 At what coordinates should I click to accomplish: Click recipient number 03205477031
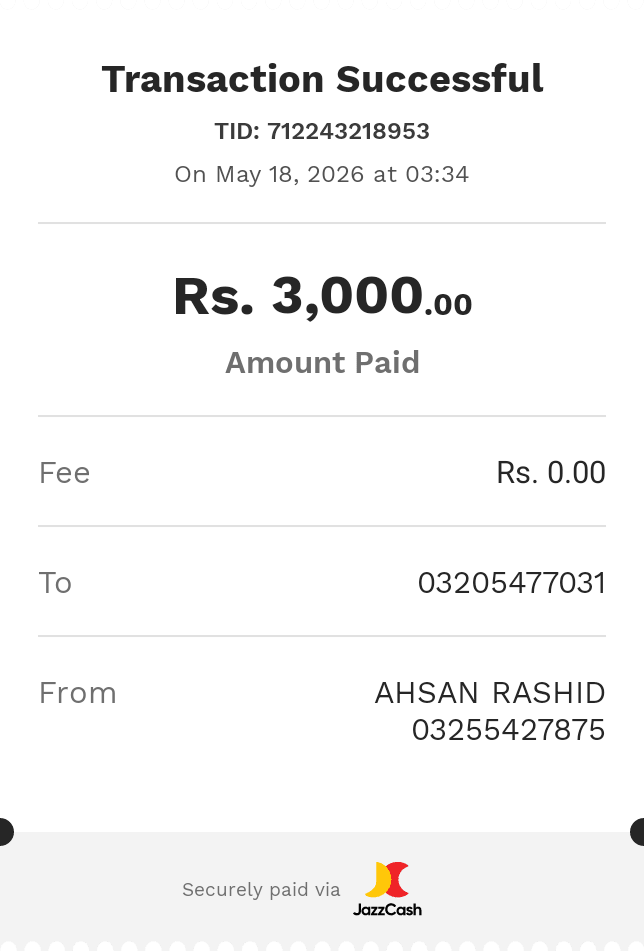(511, 583)
